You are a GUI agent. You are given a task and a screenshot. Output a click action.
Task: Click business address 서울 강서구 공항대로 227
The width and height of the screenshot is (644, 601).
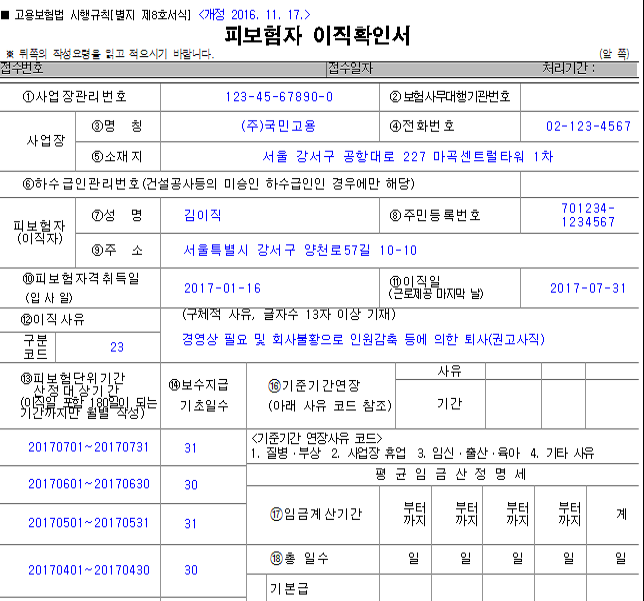coord(344,157)
